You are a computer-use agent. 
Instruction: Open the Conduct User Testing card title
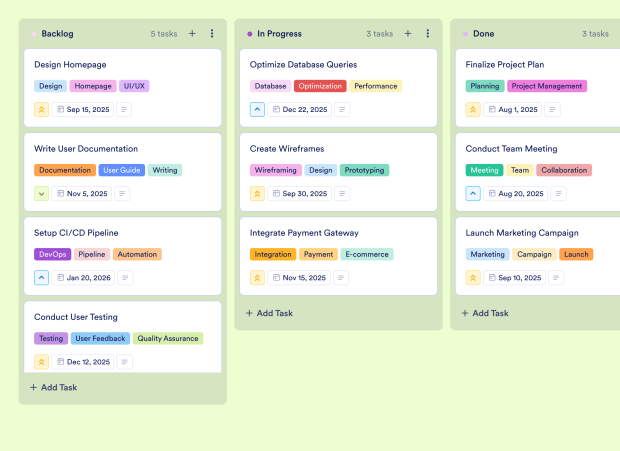click(x=76, y=317)
